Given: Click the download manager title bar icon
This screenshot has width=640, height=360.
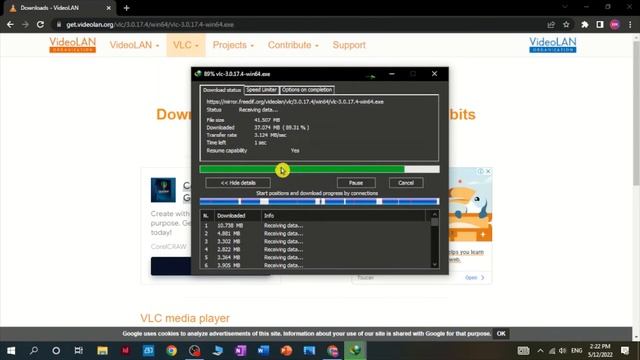Looking at the screenshot, I should click(x=198, y=74).
